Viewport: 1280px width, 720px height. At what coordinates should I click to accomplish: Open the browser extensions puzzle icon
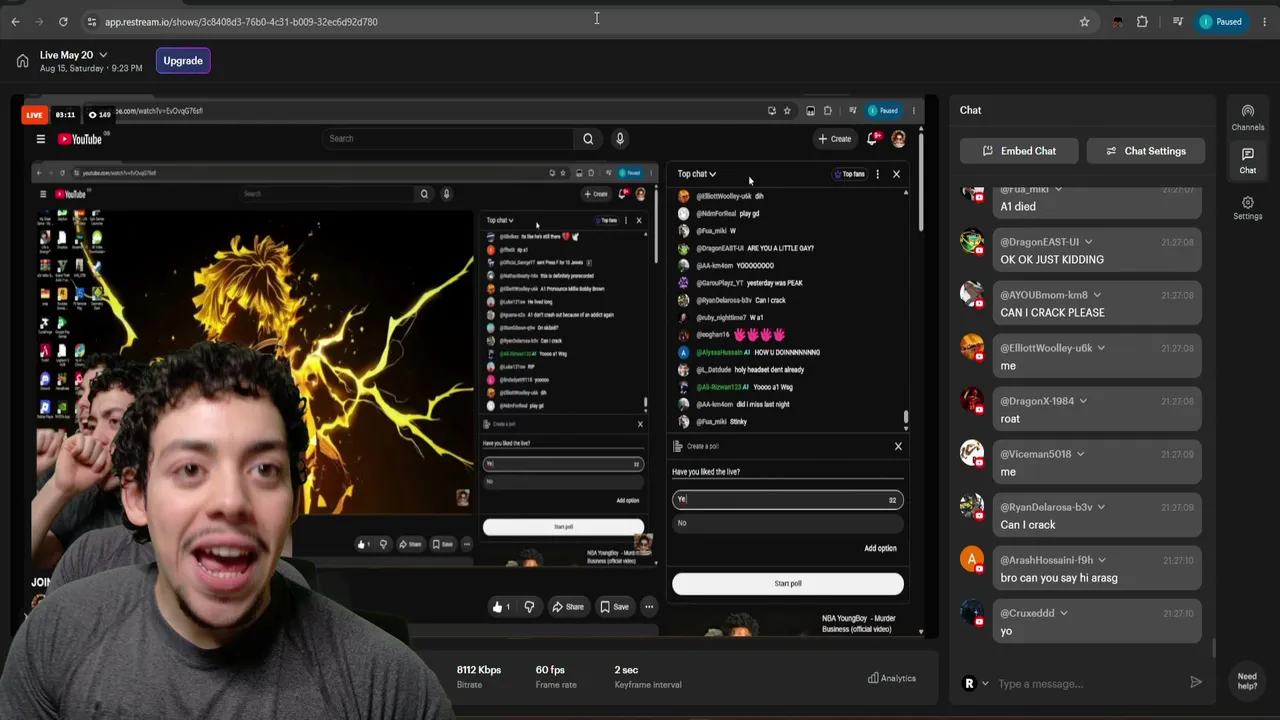tap(1142, 21)
